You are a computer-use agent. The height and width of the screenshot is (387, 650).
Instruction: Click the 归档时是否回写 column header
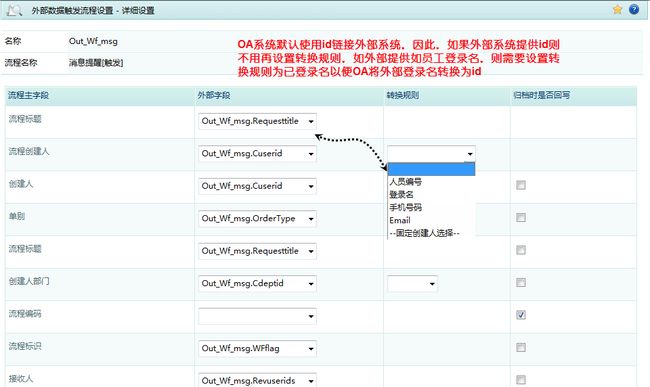click(541, 95)
